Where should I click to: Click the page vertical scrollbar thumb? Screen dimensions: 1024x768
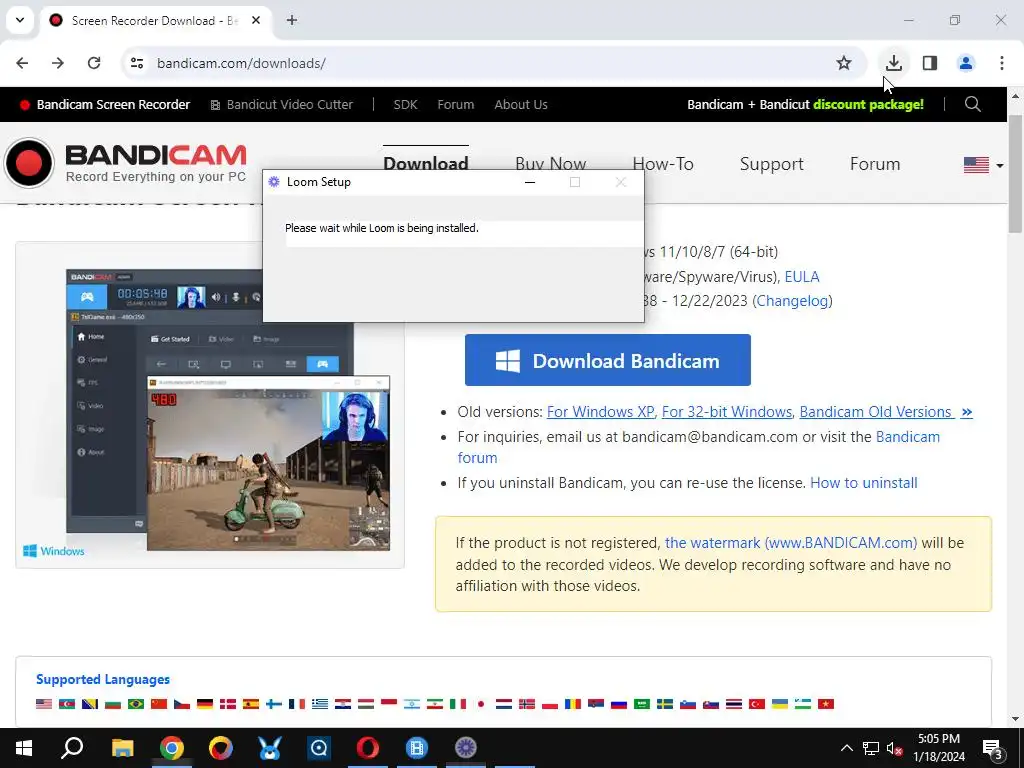(1015, 173)
